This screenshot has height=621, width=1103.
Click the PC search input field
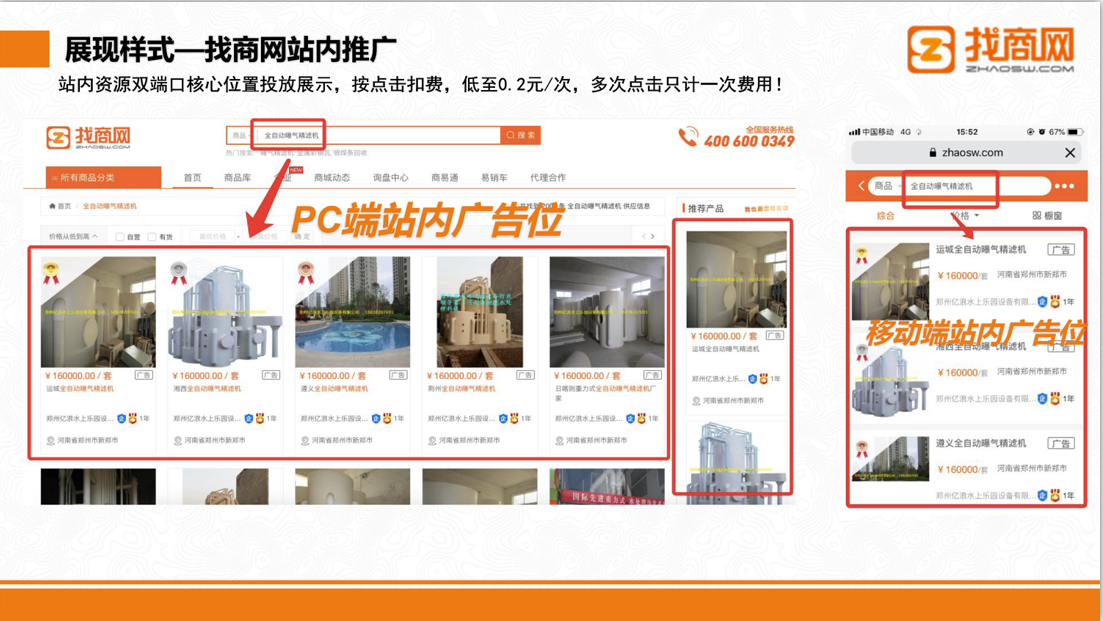(378, 135)
